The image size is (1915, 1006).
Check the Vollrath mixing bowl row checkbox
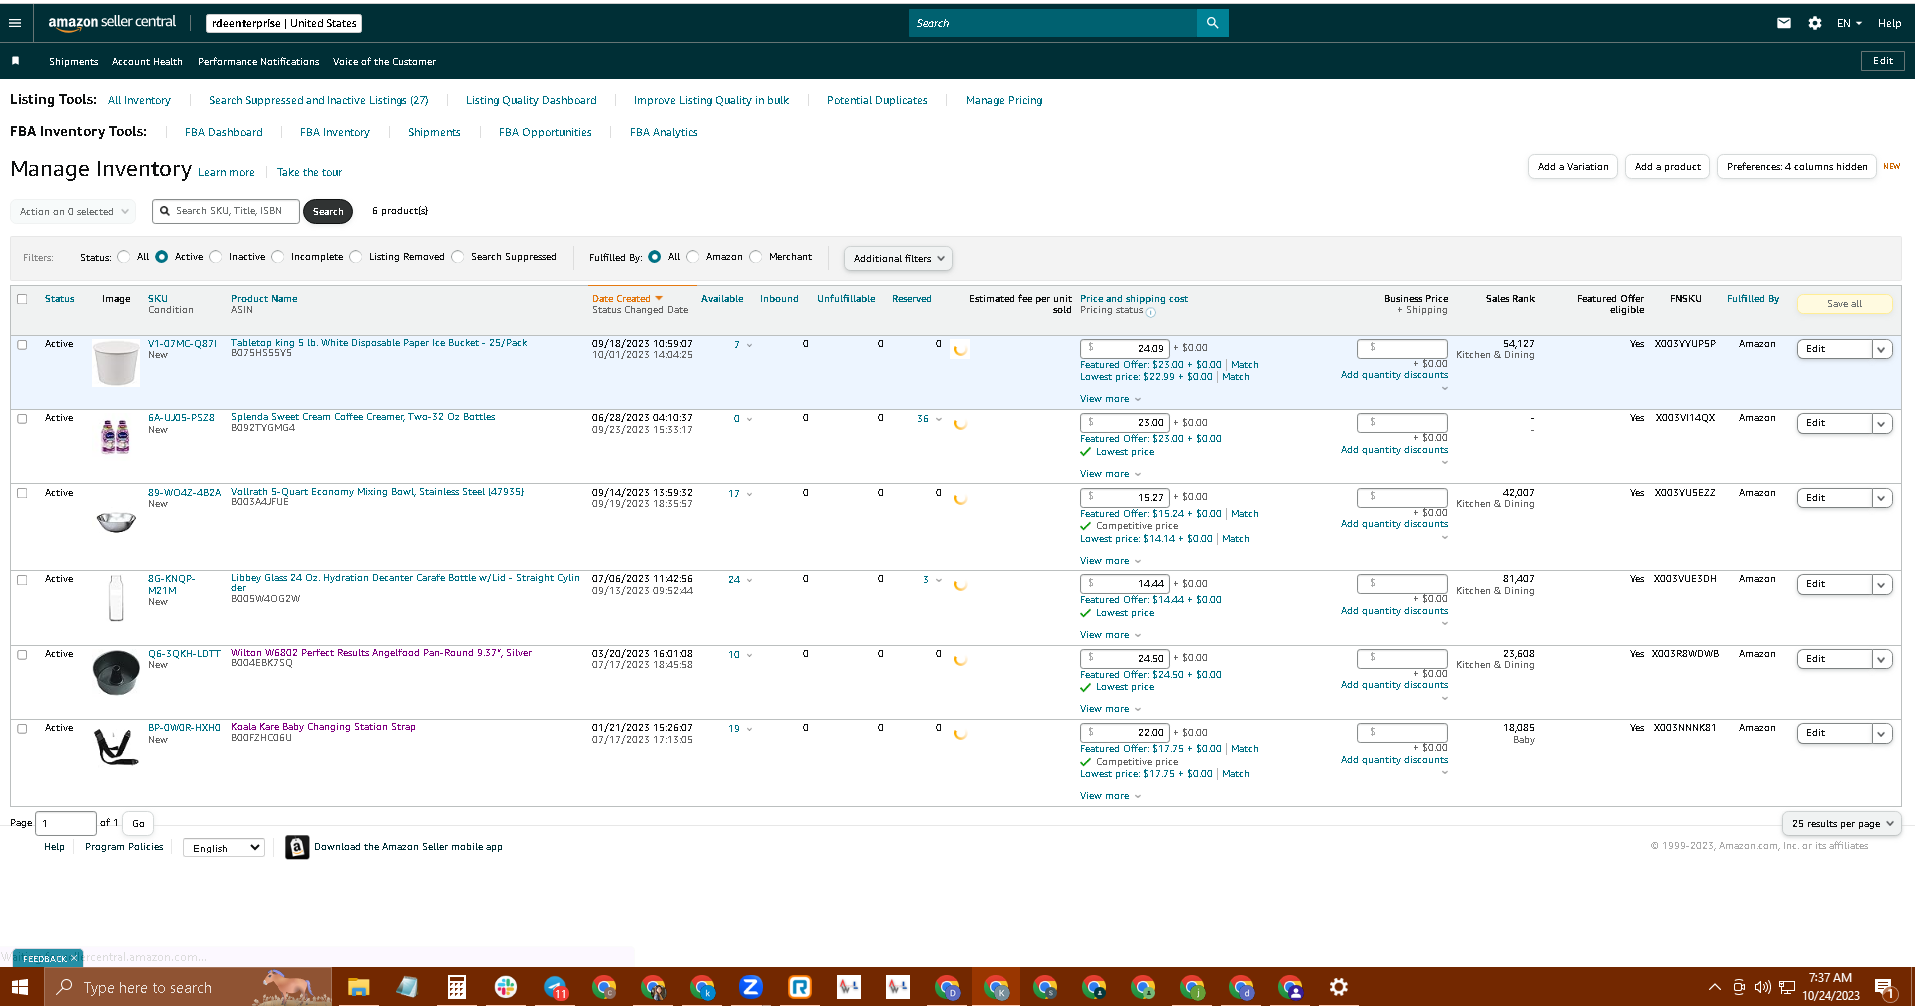click(x=22, y=493)
